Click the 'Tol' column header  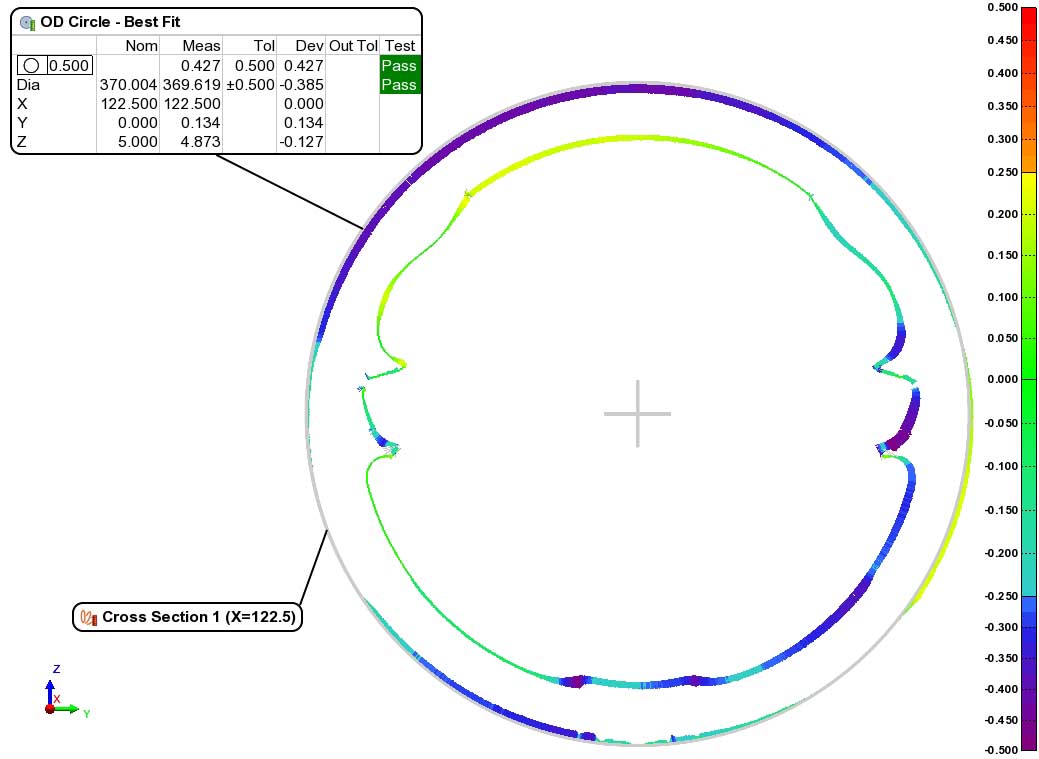click(264, 46)
